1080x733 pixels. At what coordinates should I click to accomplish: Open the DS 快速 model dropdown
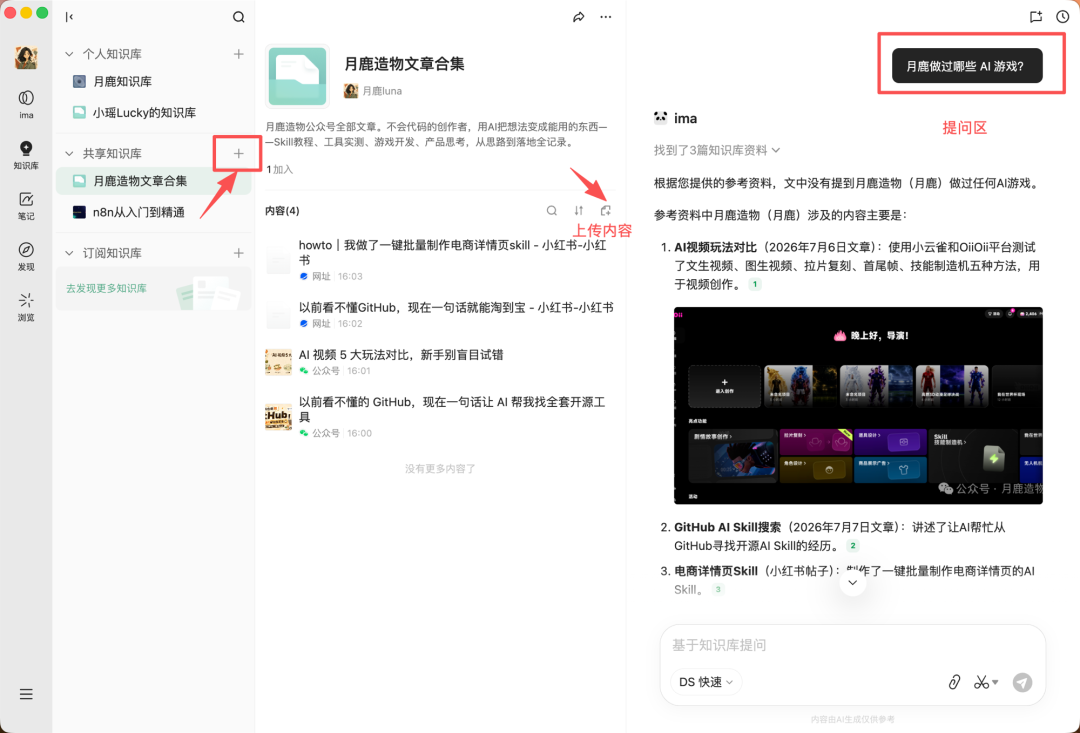pos(706,682)
